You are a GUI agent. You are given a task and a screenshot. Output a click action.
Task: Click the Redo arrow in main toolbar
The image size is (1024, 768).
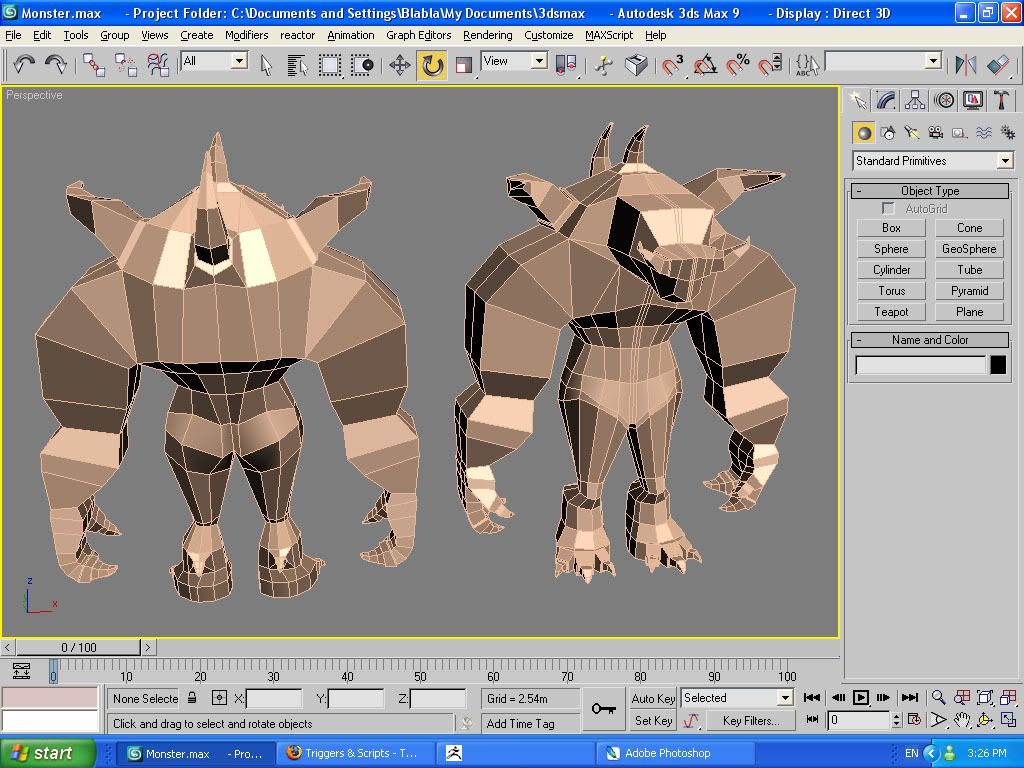pos(56,65)
